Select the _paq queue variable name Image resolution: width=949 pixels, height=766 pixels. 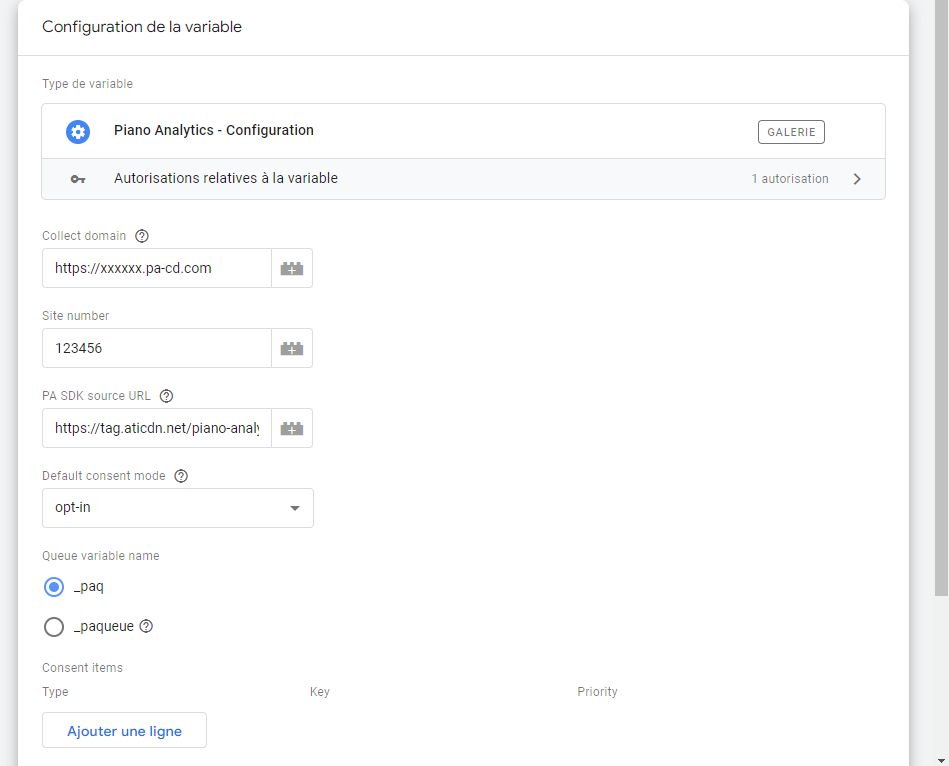pyautogui.click(x=54, y=586)
